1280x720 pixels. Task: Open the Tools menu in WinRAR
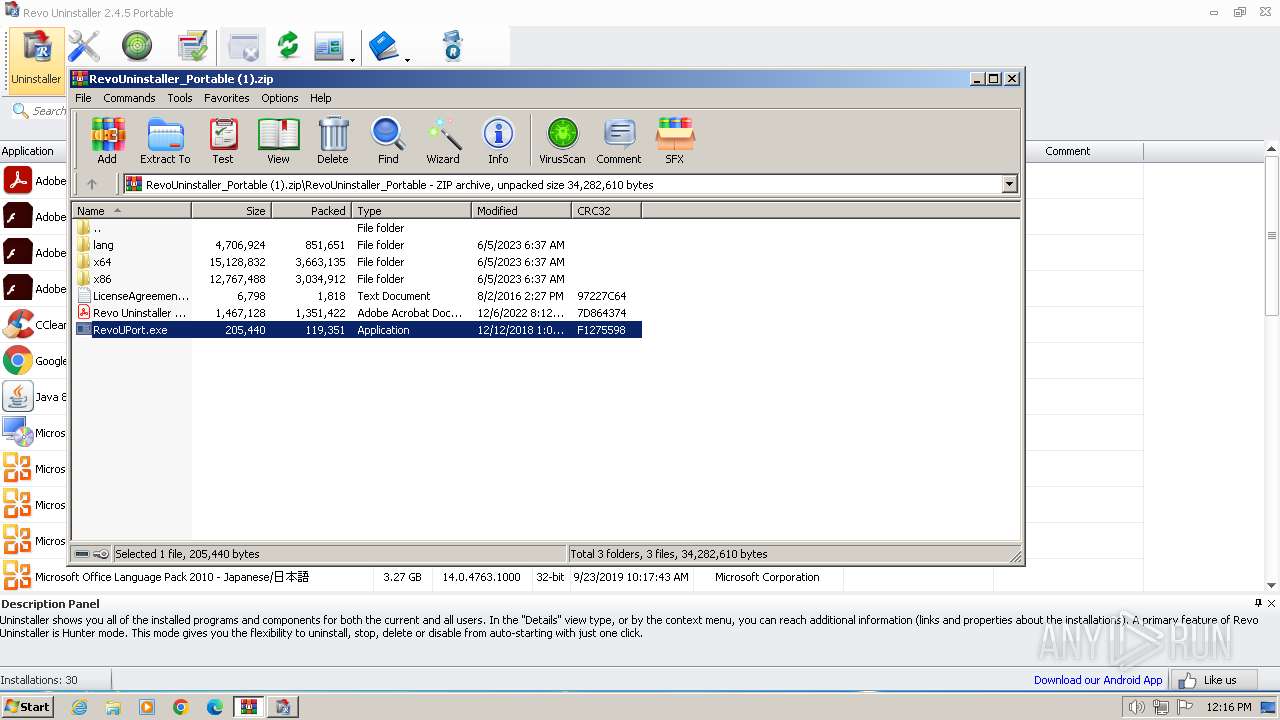click(x=180, y=98)
